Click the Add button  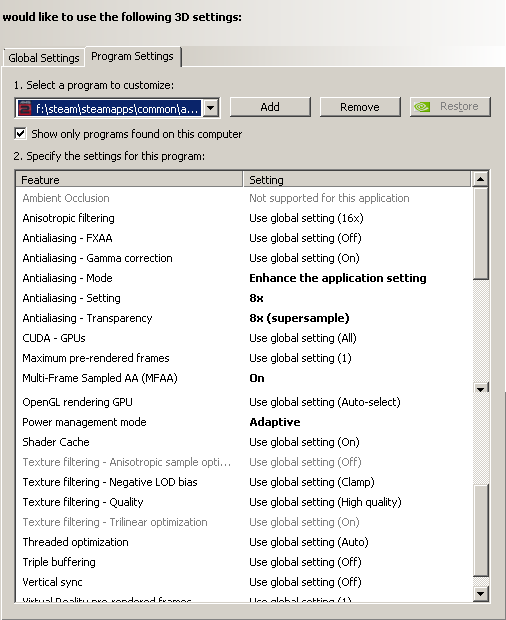270,107
